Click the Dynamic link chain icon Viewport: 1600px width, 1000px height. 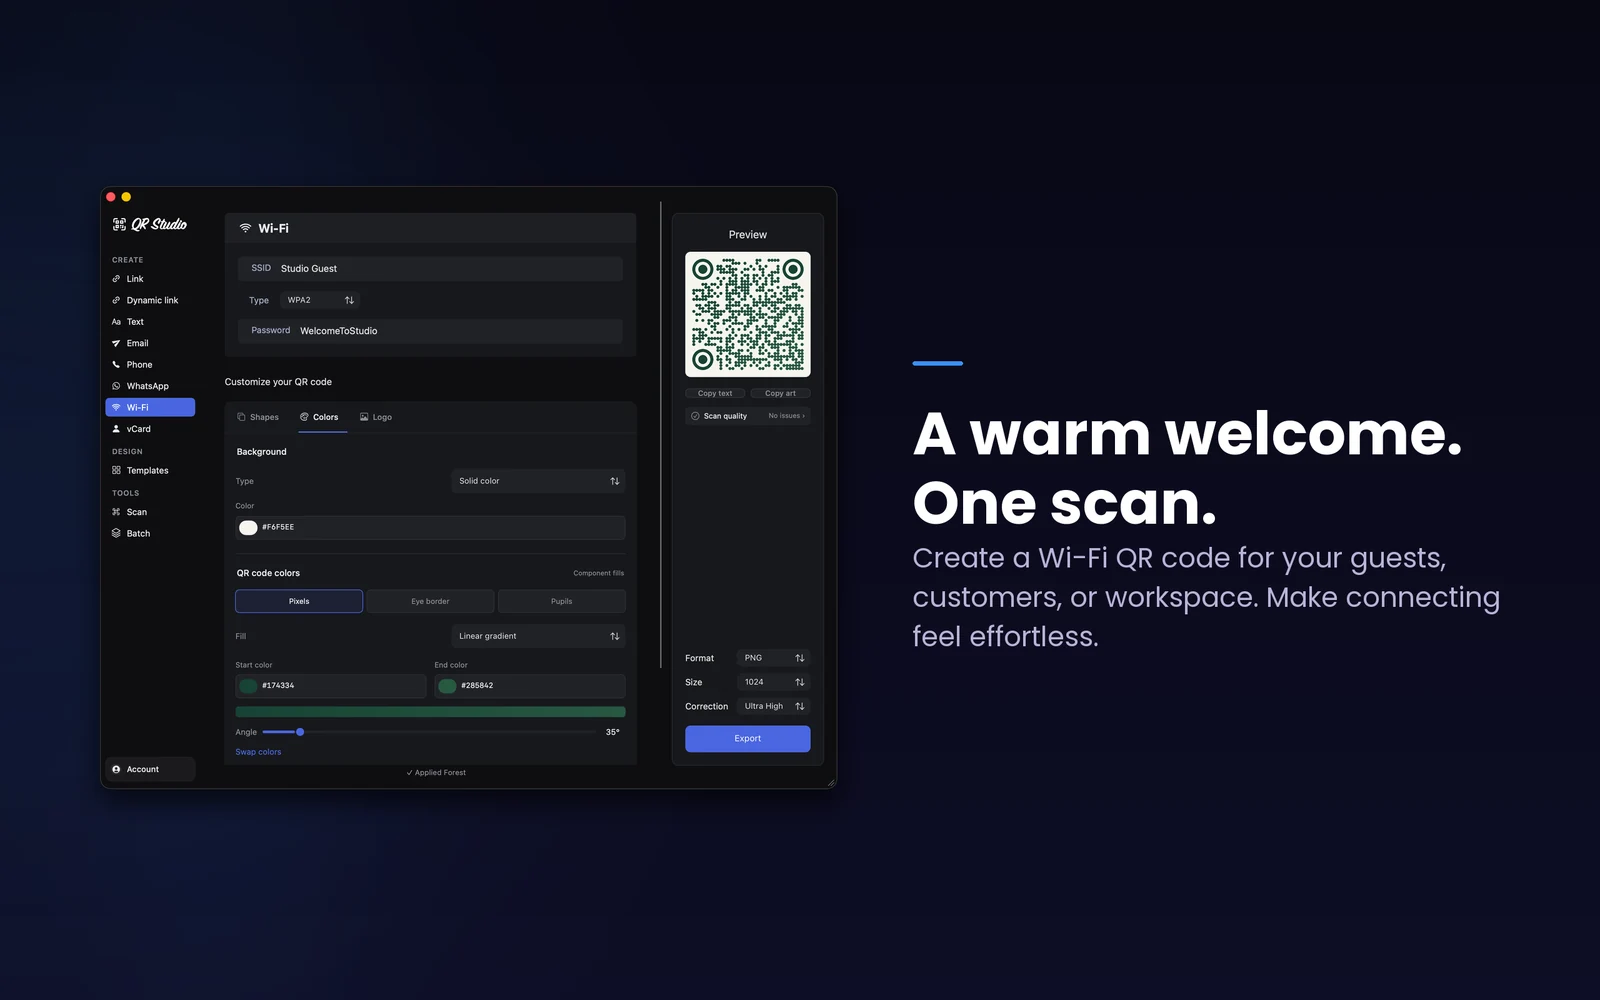(116, 300)
